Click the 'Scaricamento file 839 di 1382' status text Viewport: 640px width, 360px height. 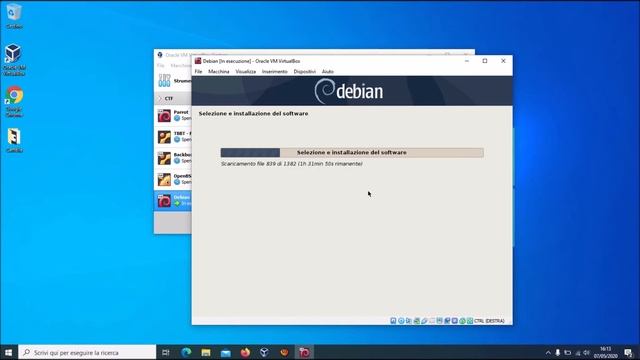(291, 164)
